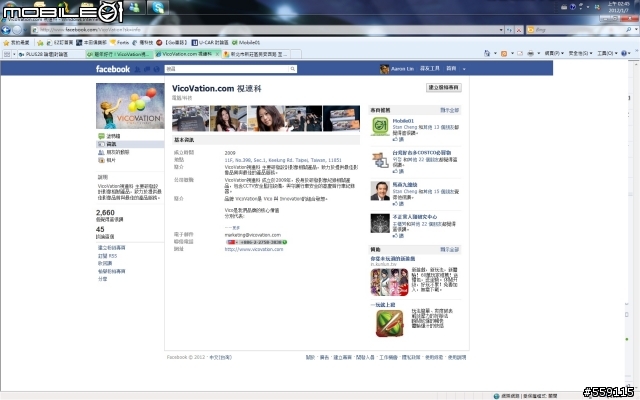640x400 pixels.
Task: Click the Wall speech bubble icon in sidebar
Action: click(101, 136)
